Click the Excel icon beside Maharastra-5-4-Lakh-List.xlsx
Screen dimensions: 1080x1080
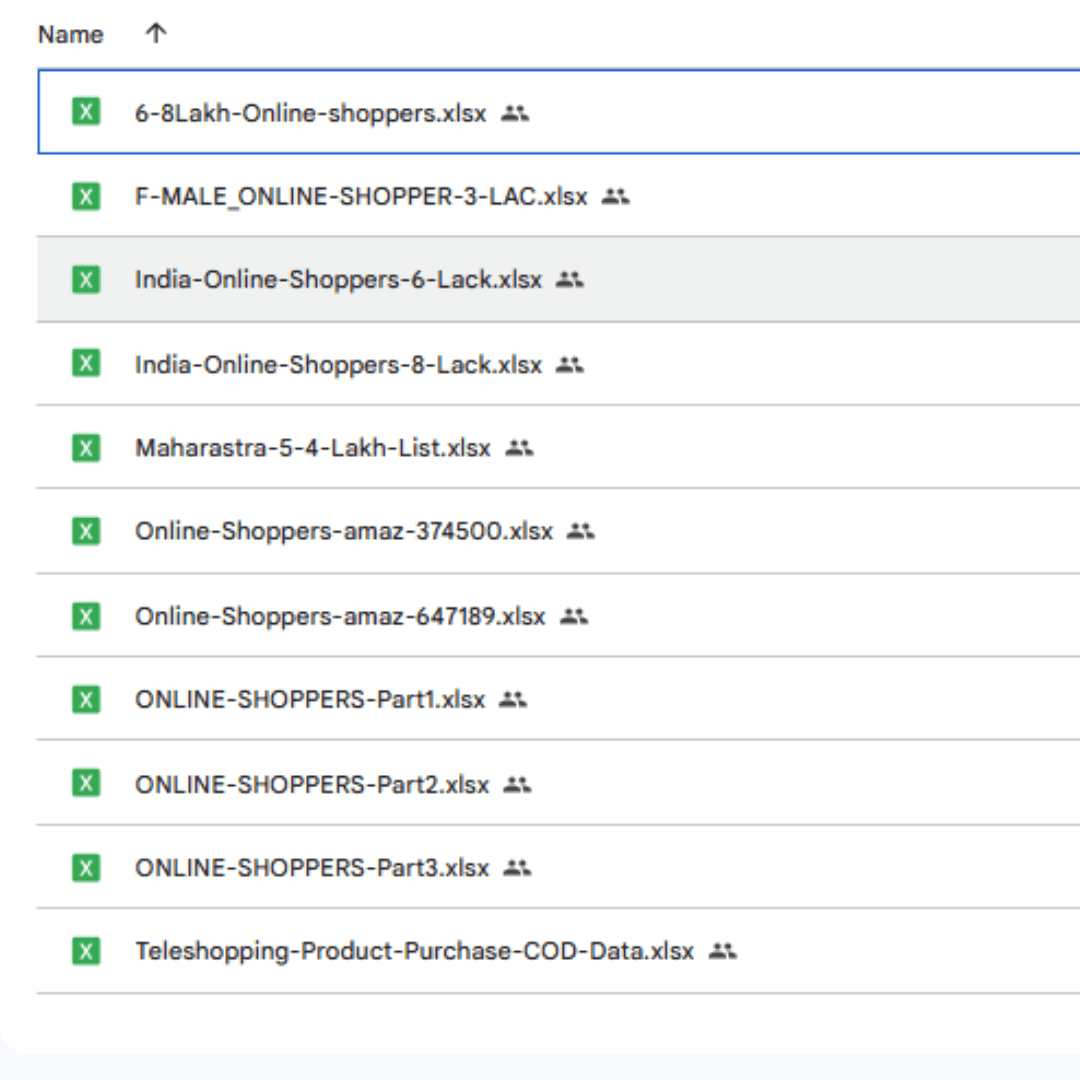pyautogui.click(x=86, y=448)
